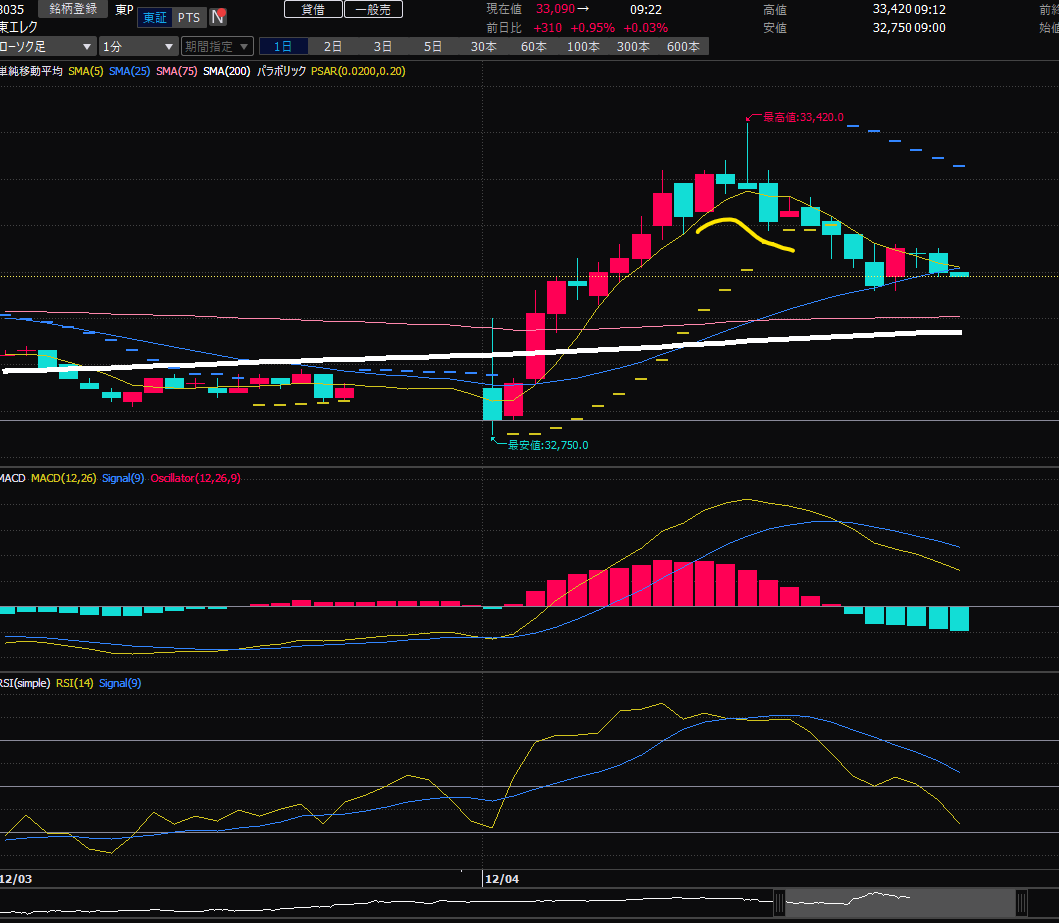
Task: Open the 1分 interval dropdown
Action: (138, 47)
